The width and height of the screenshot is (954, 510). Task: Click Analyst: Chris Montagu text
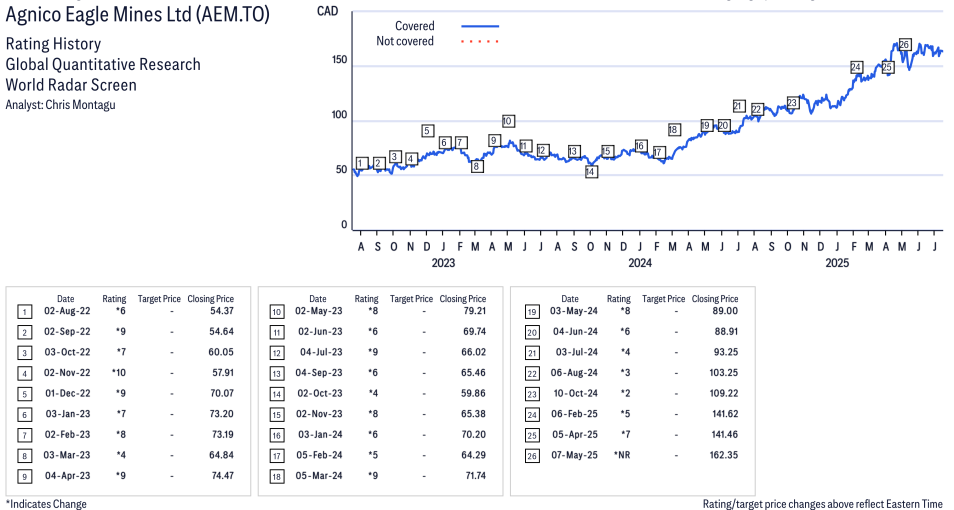tap(60, 105)
